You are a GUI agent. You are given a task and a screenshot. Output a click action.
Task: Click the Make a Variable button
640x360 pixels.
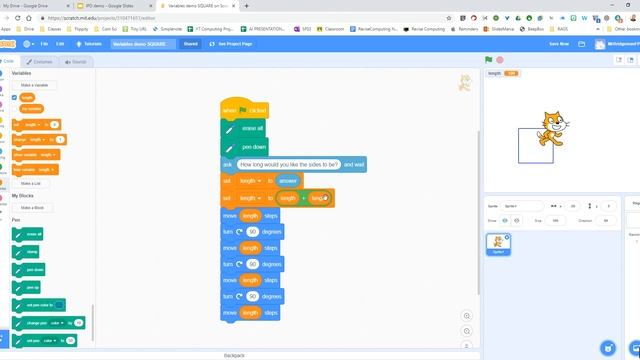click(x=34, y=85)
